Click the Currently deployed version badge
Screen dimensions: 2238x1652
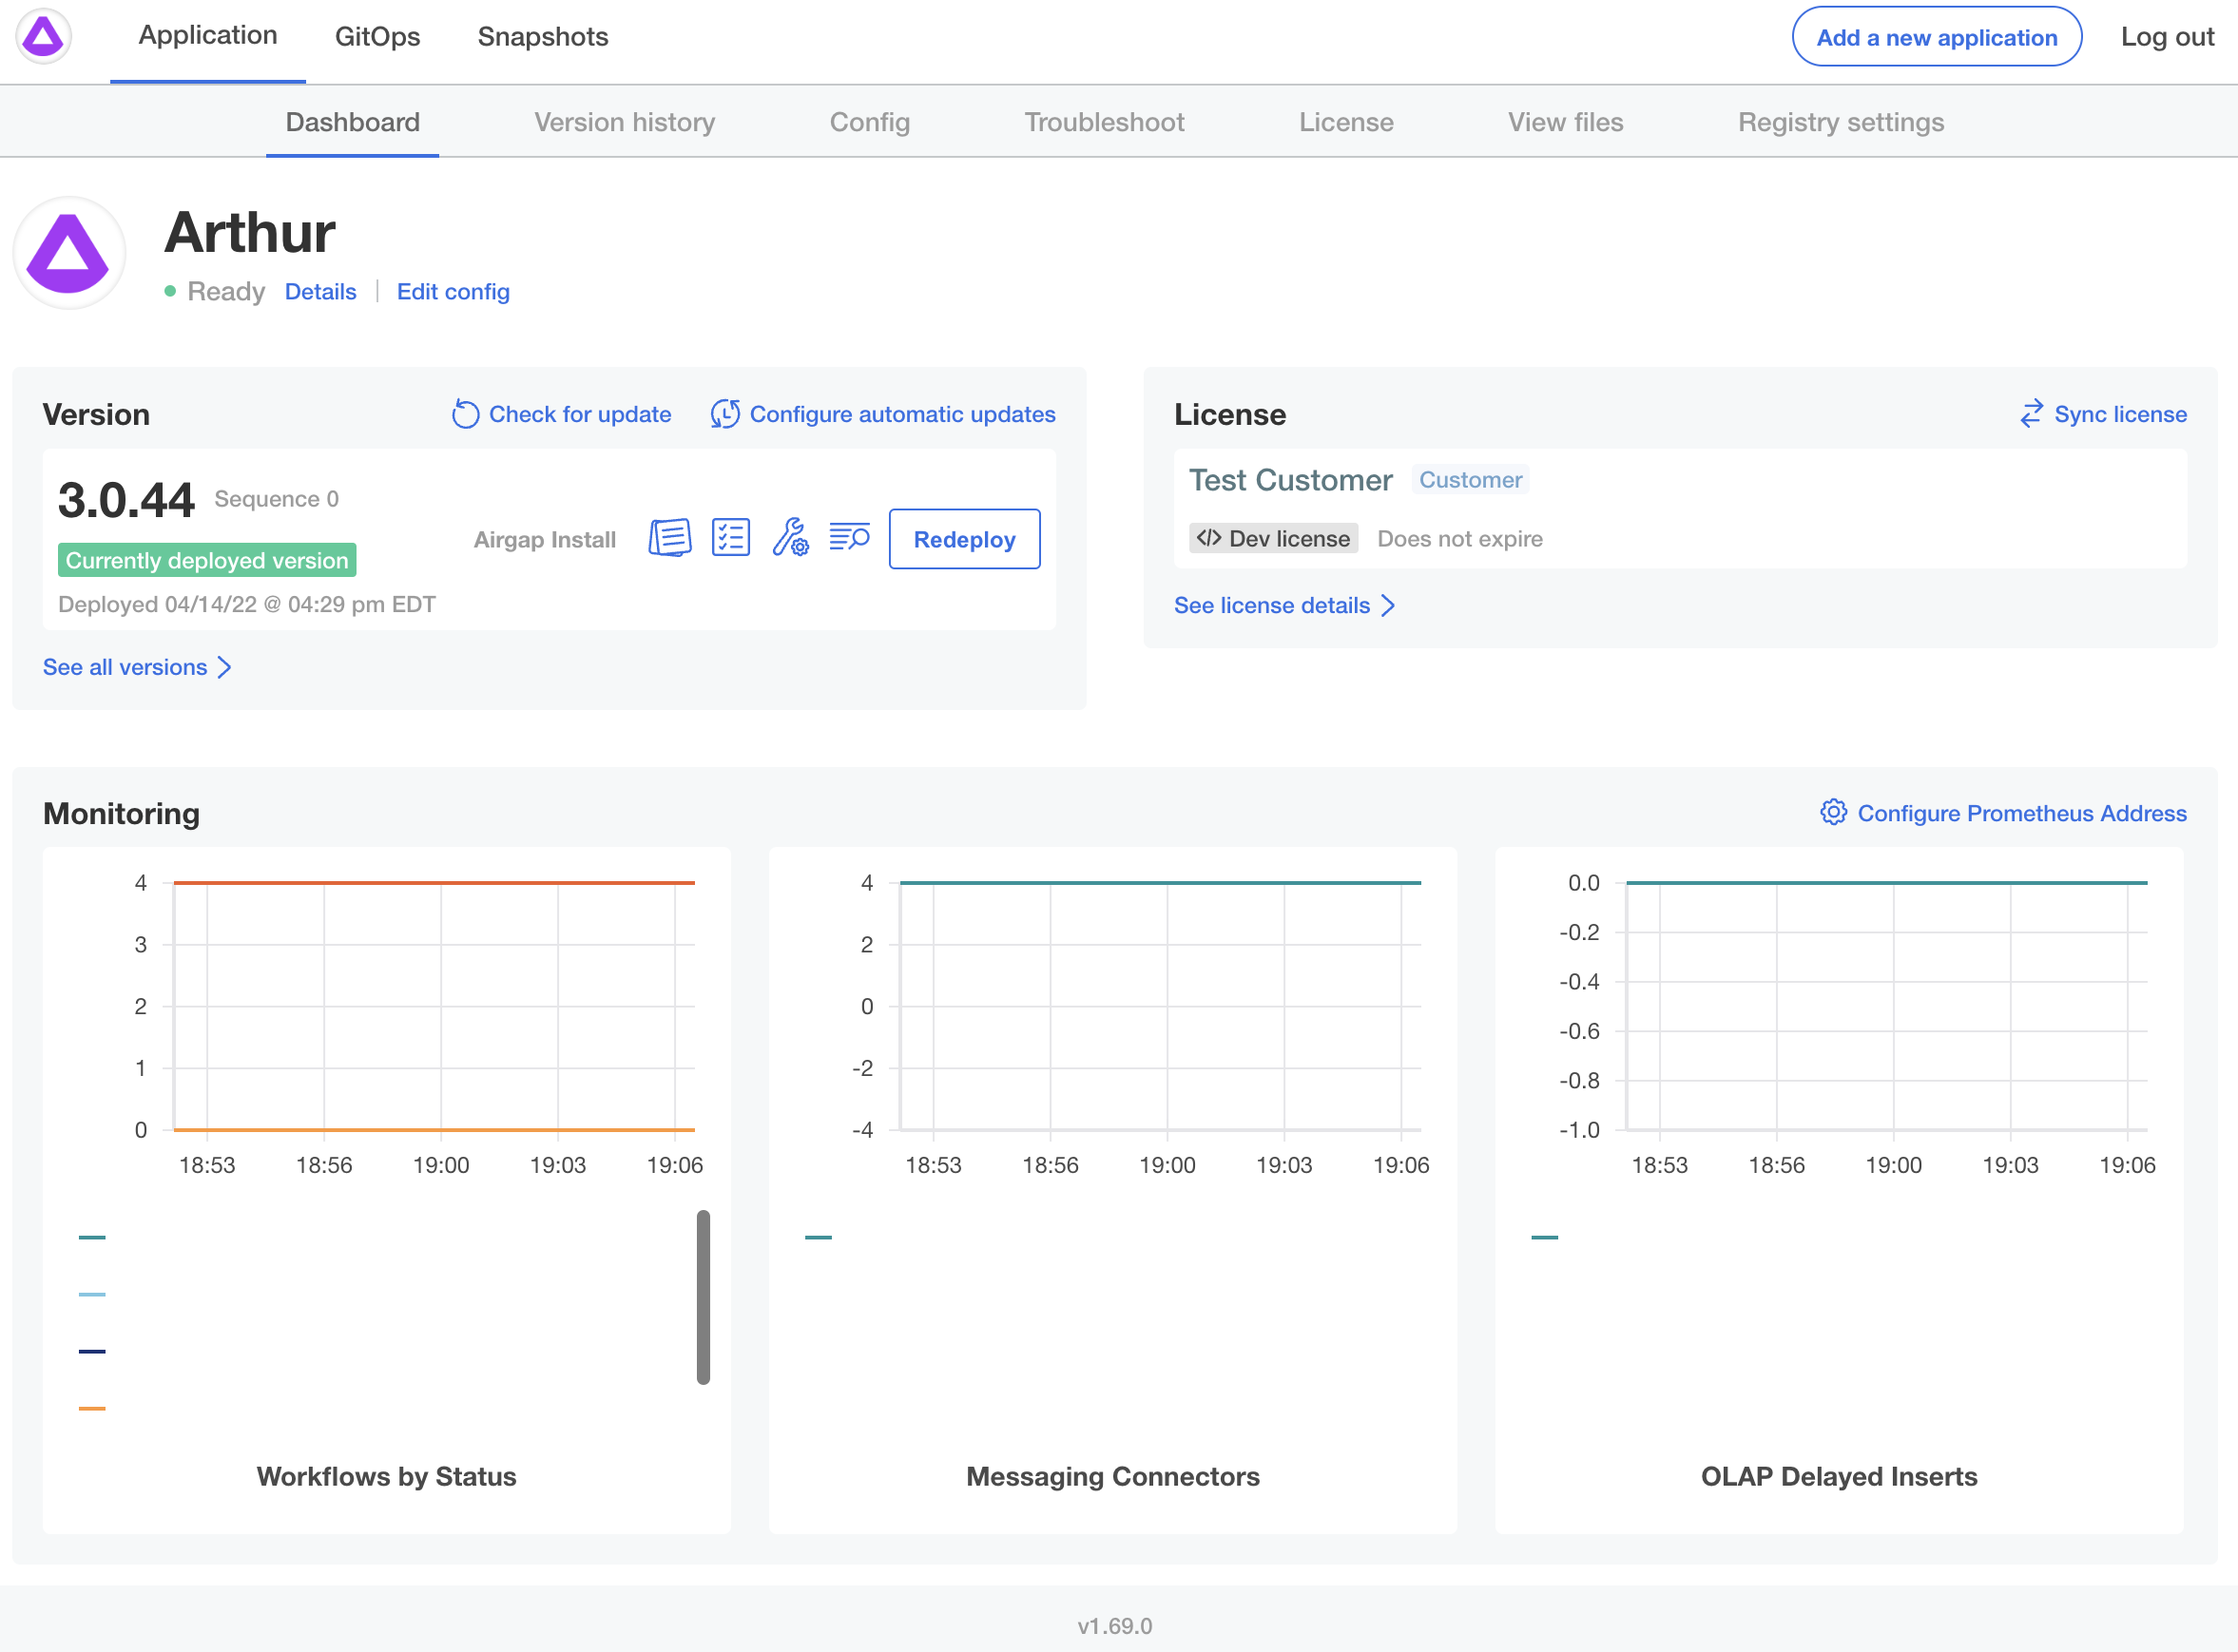click(207, 560)
